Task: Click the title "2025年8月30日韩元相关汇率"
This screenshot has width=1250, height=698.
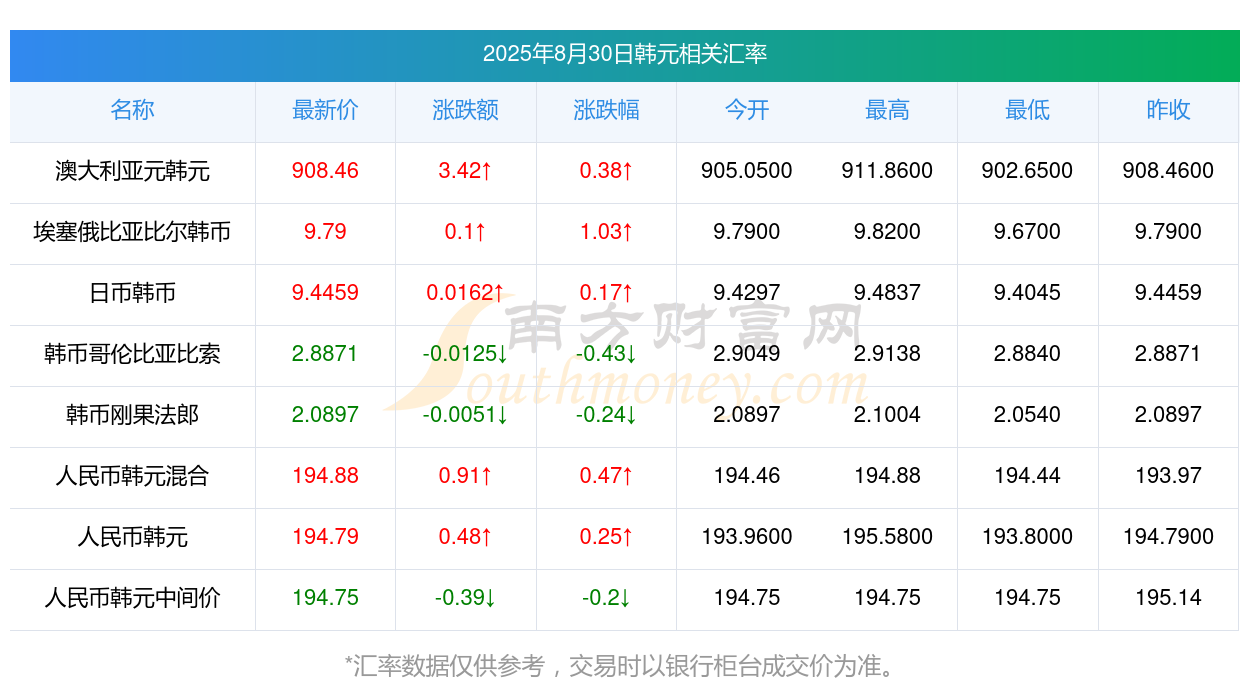Action: click(x=625, y=54)
